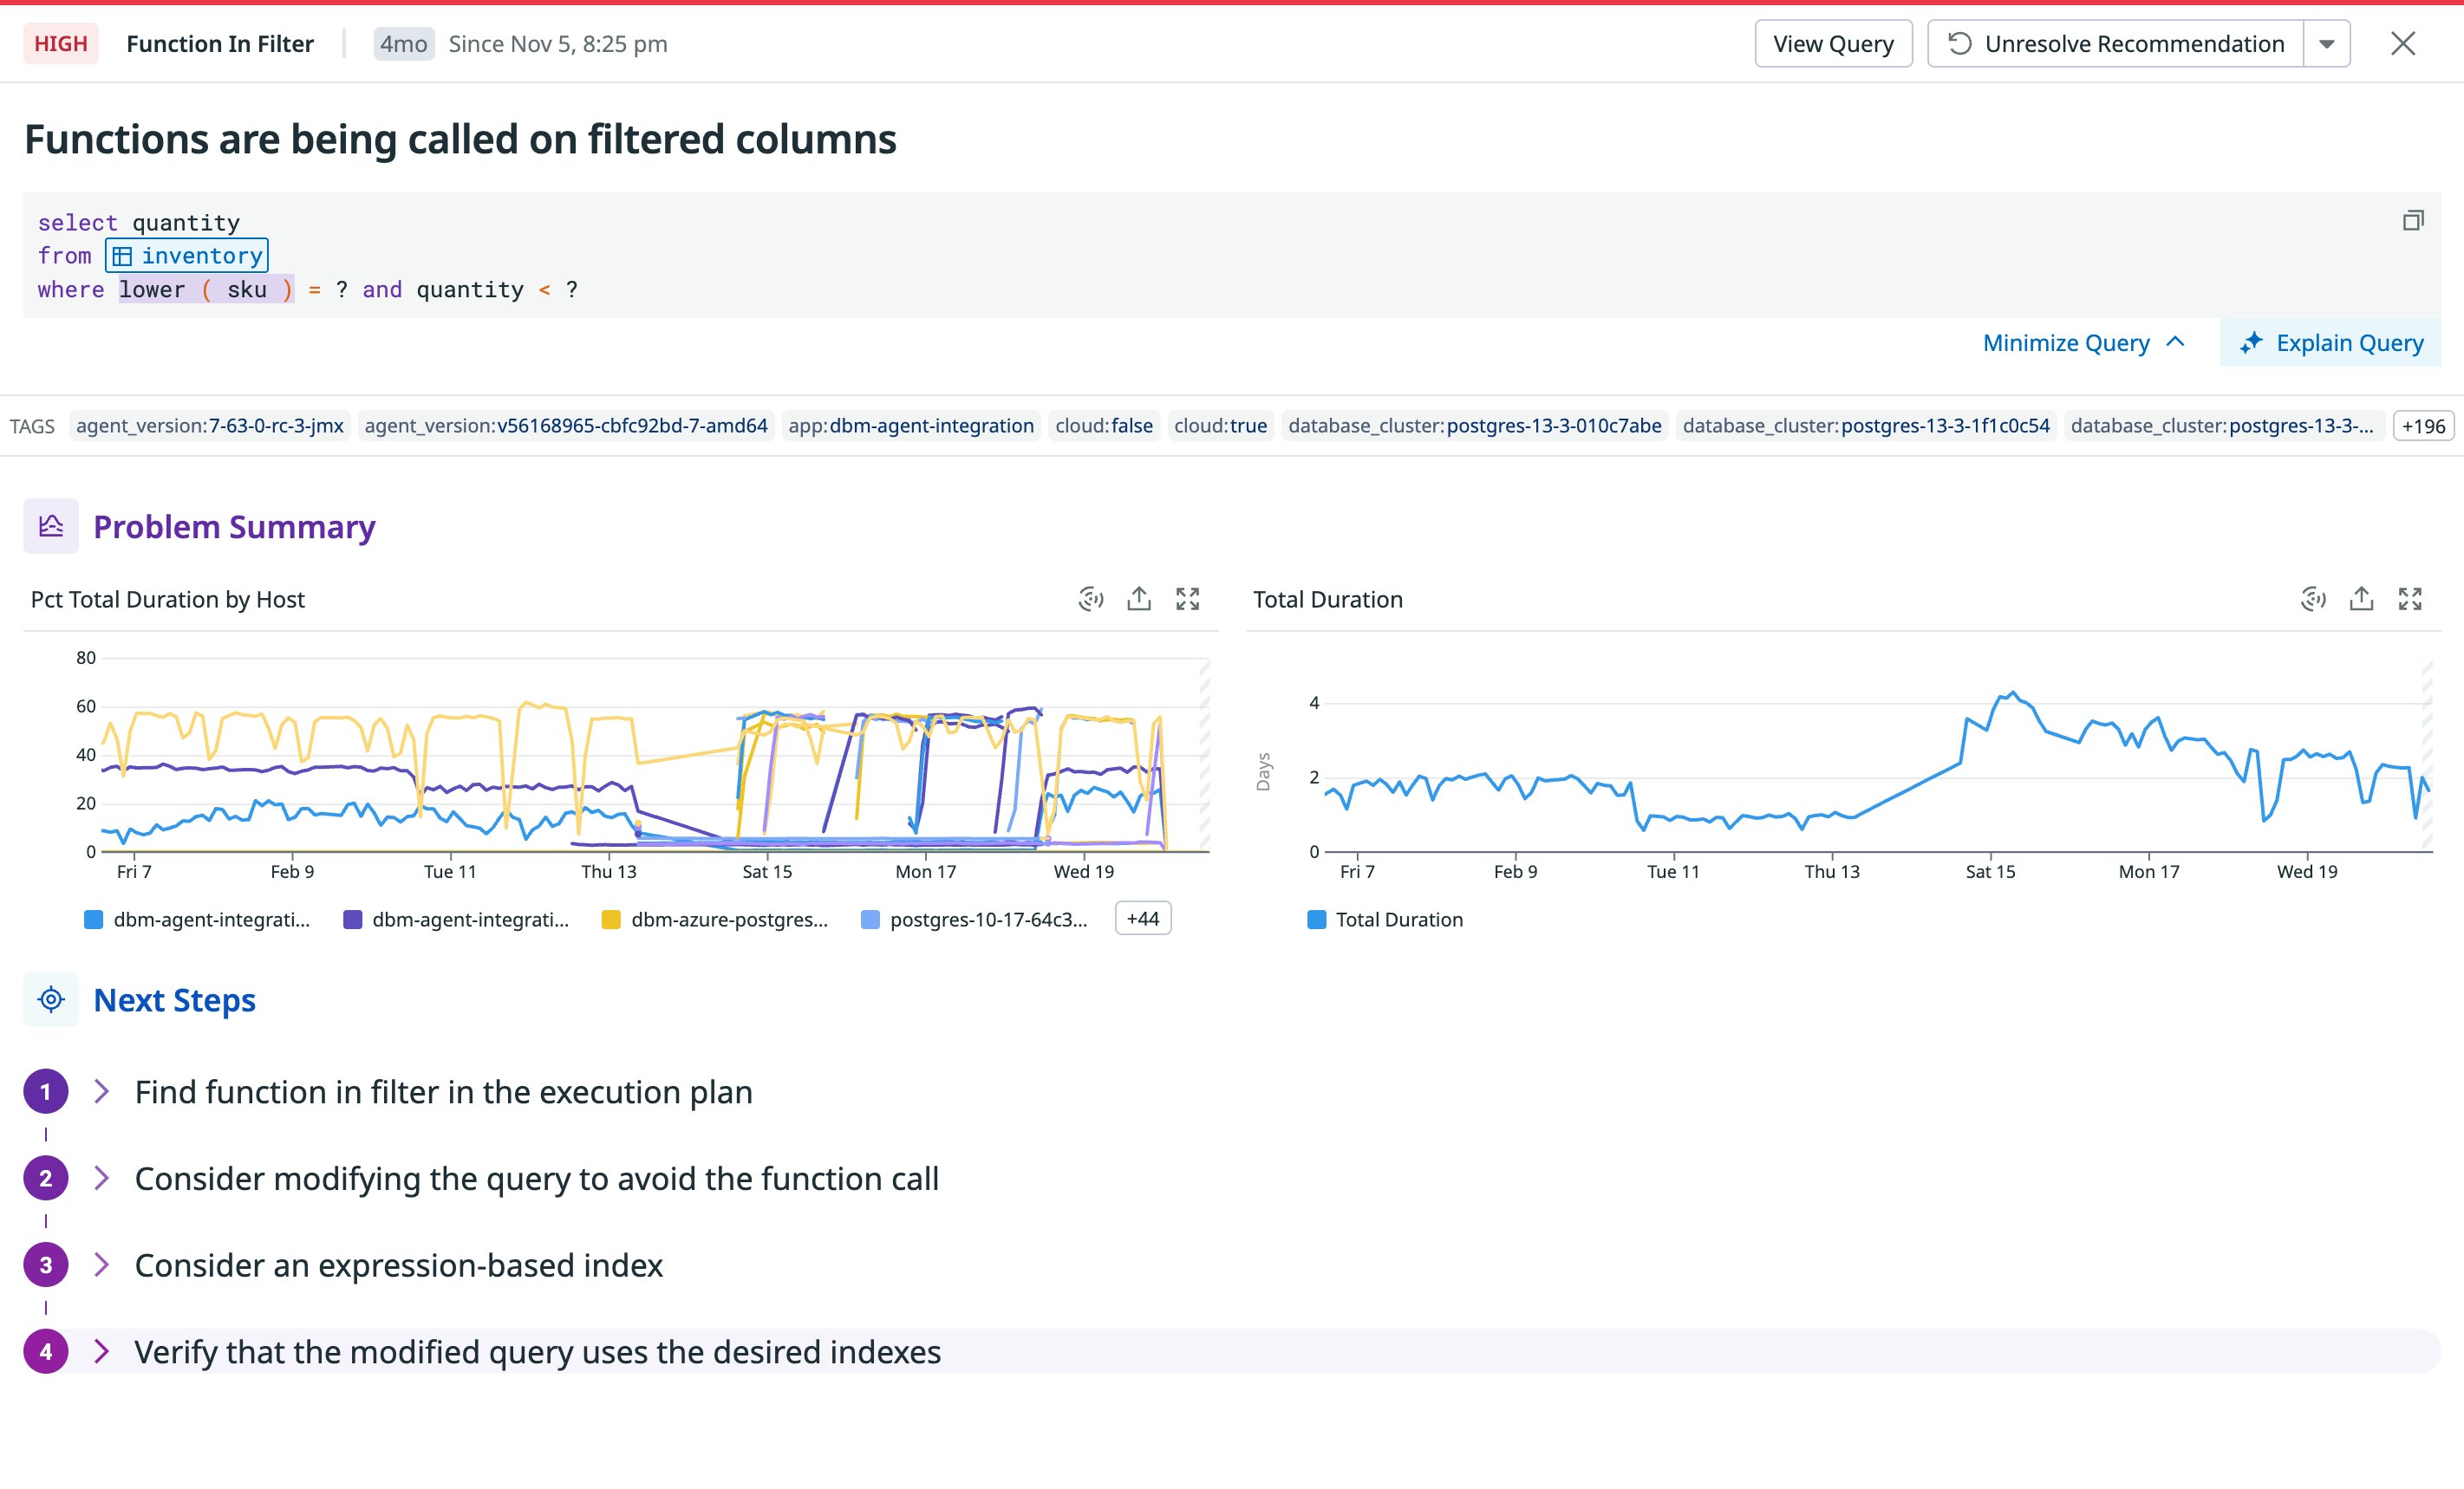The width and height of the screenshot is (2464, 1489).
Task: Click the live data icon on Total Duration chart
Action: pos(2313,599)
